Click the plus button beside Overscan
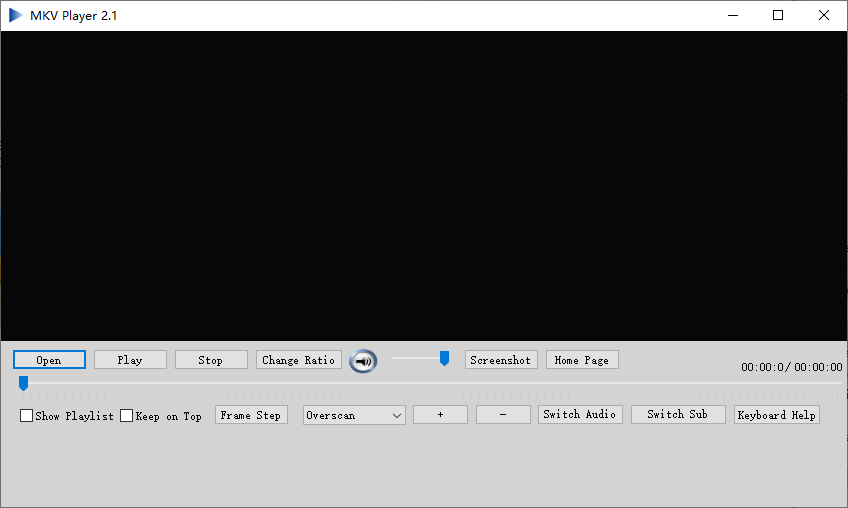 pyautogui.click(x=440, y=414)
